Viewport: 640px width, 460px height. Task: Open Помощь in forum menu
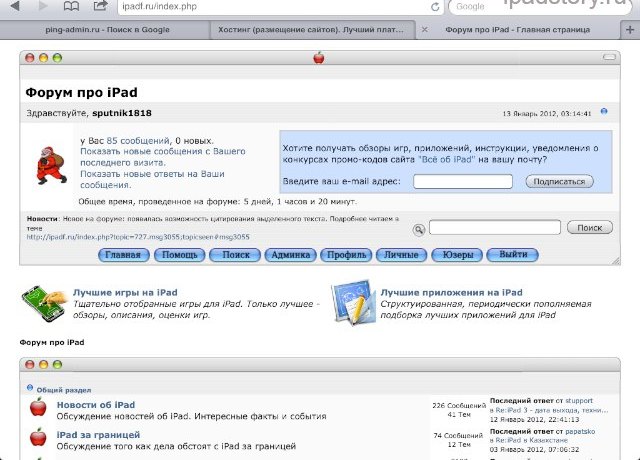(x=180, y=255)
